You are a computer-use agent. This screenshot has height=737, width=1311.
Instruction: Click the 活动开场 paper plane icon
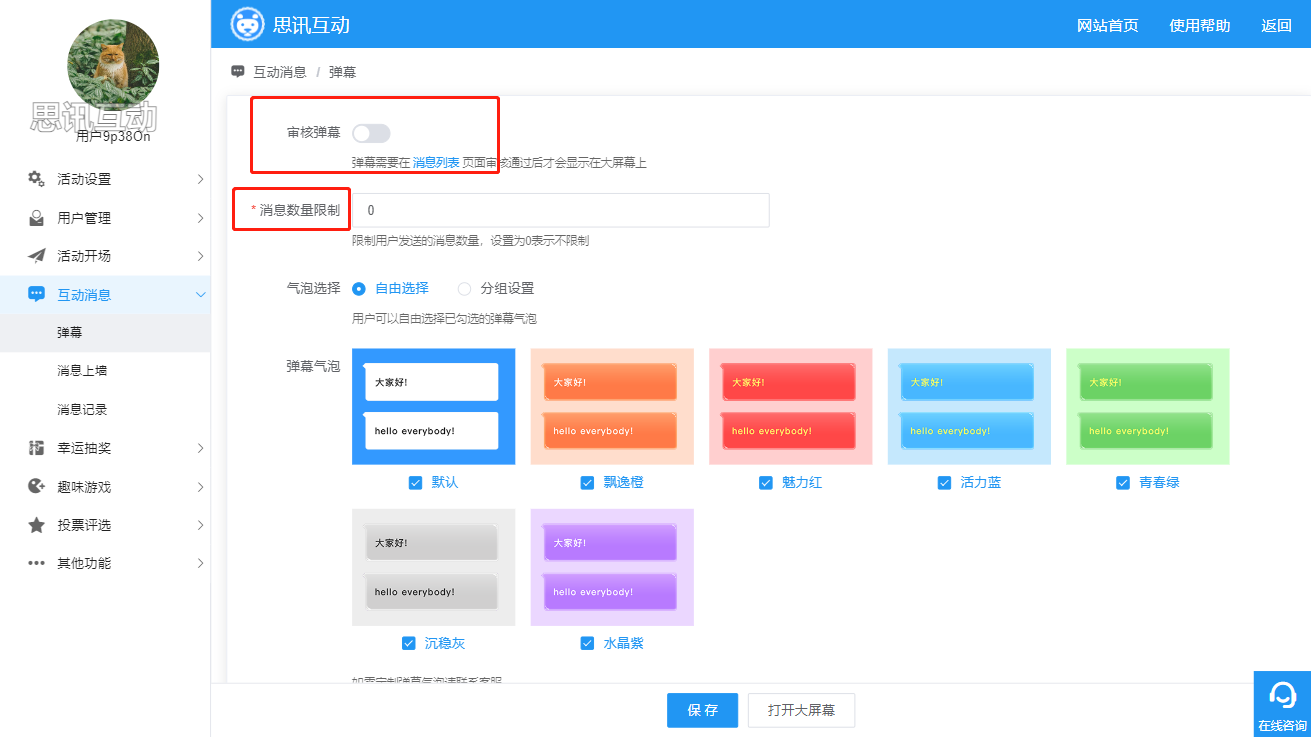pos(36,256)
